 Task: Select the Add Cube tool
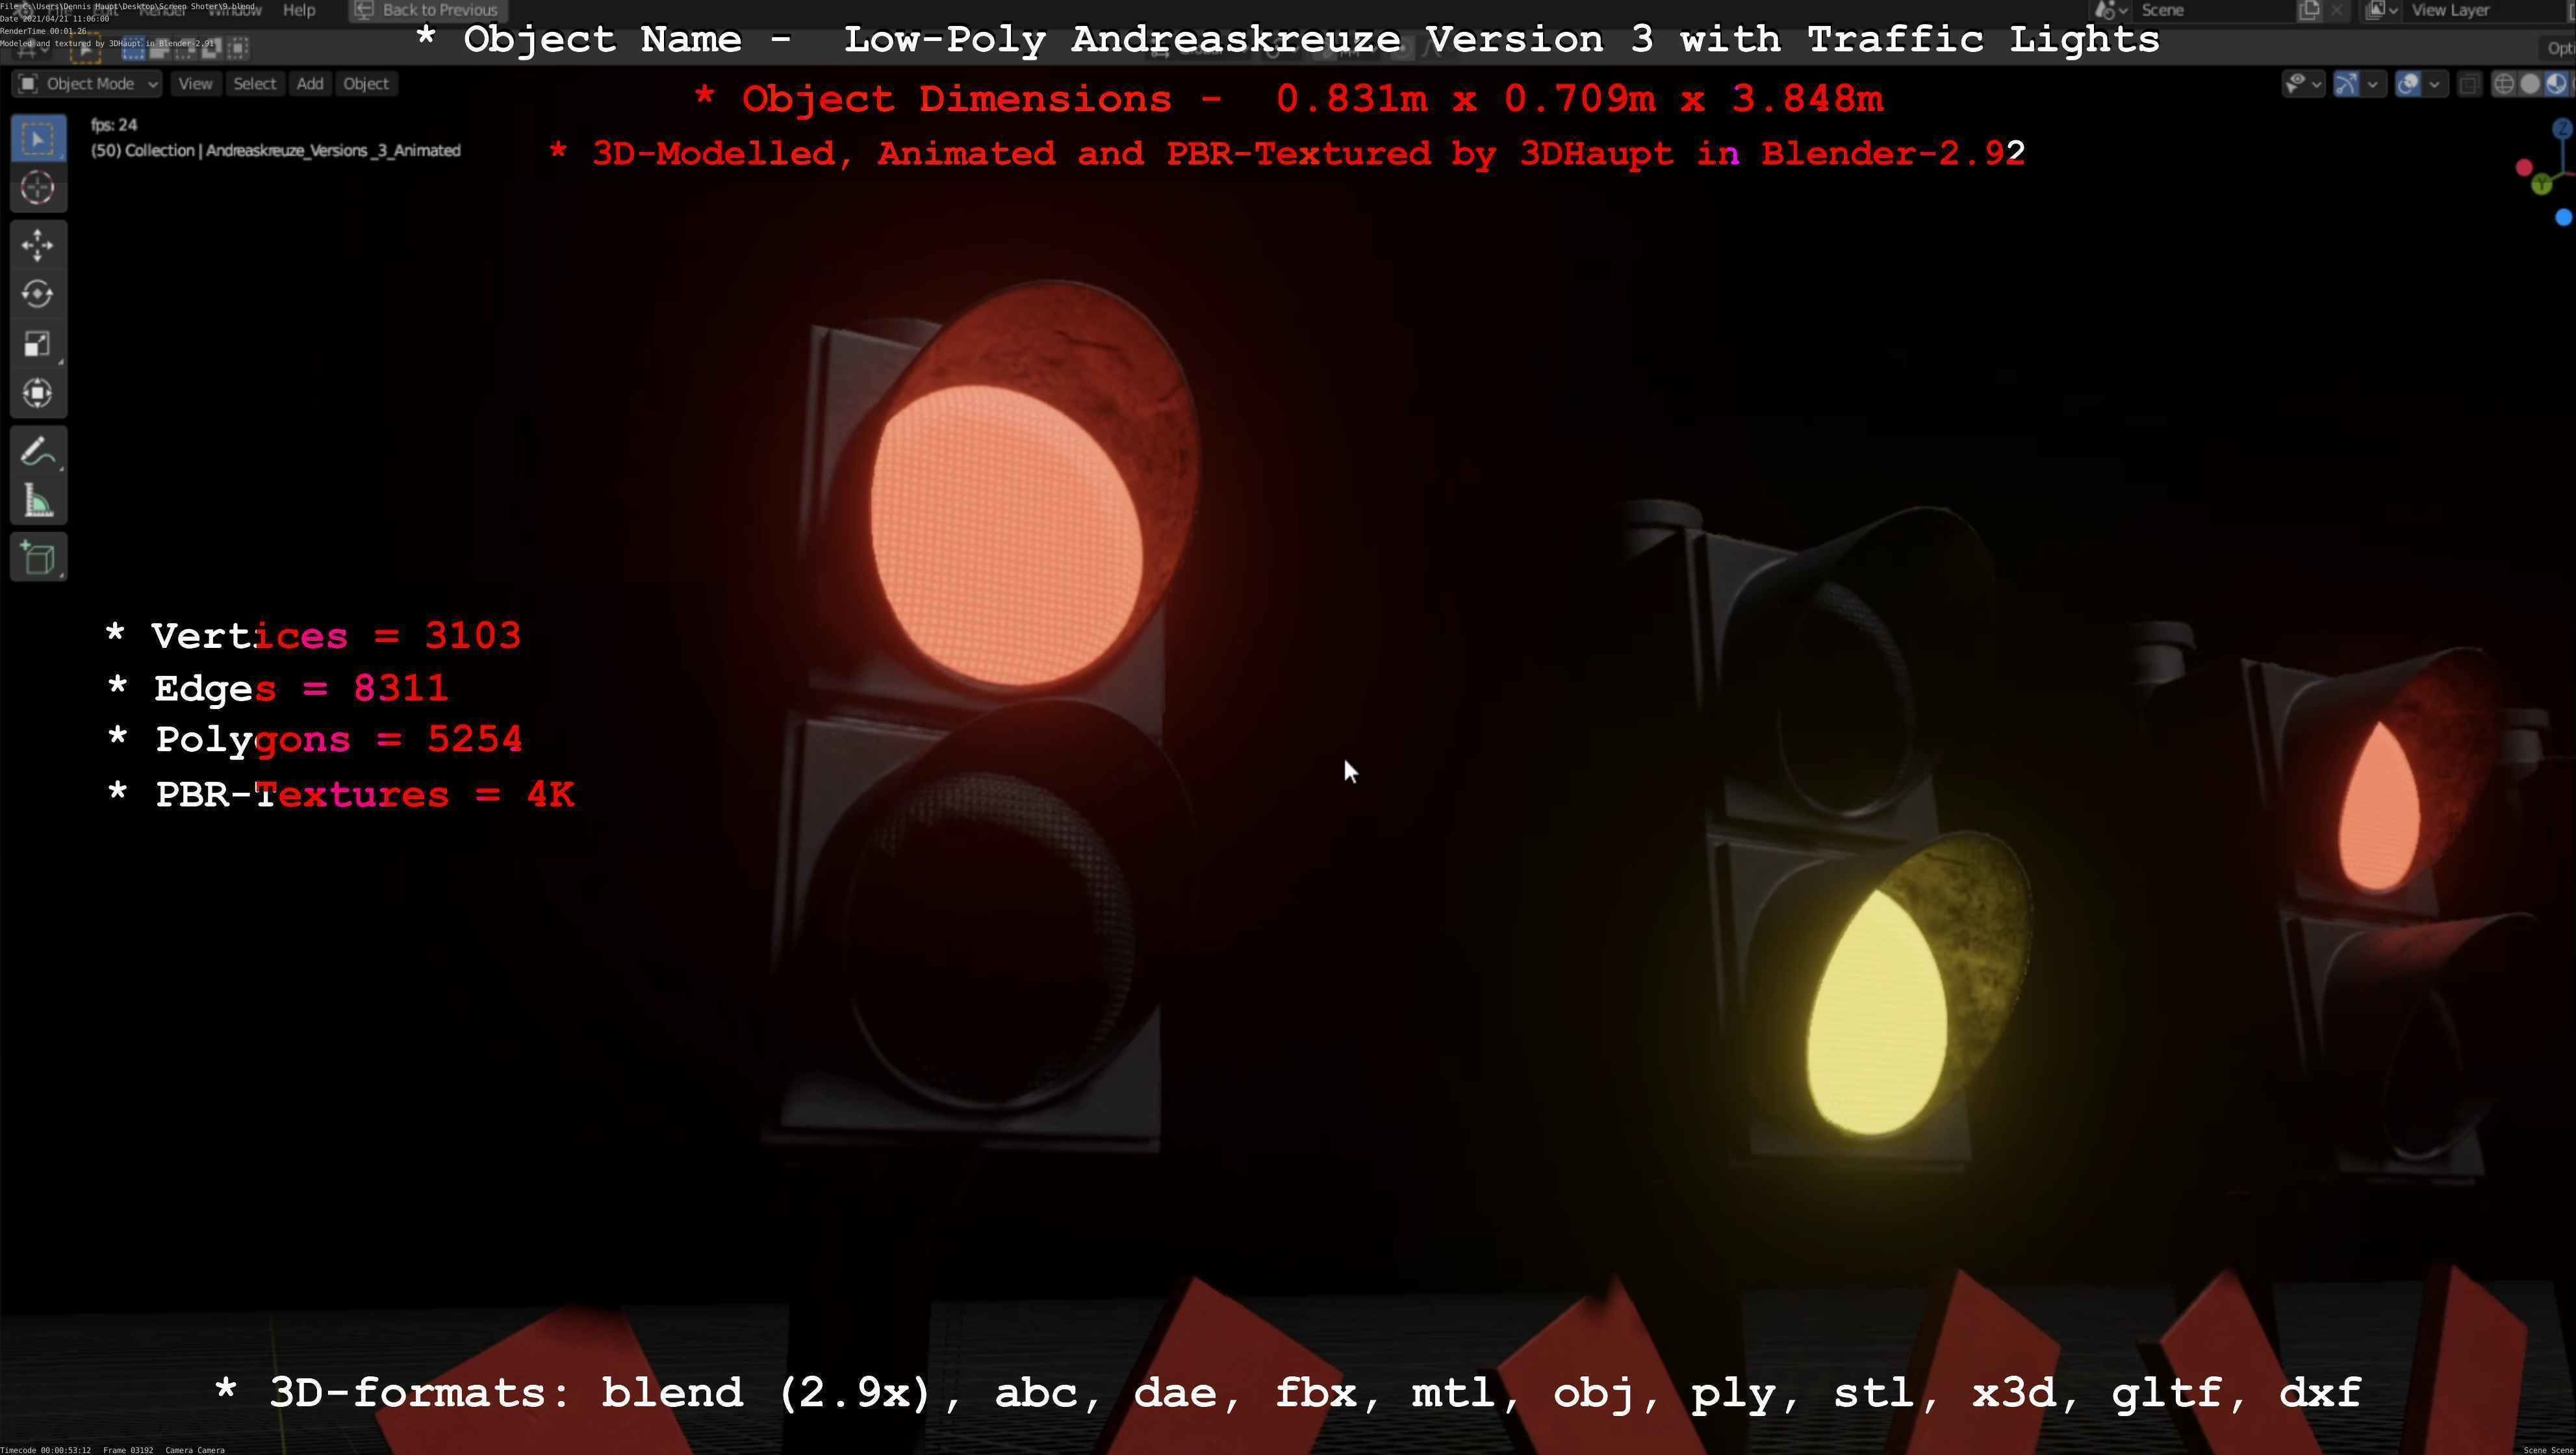[38, 558]
